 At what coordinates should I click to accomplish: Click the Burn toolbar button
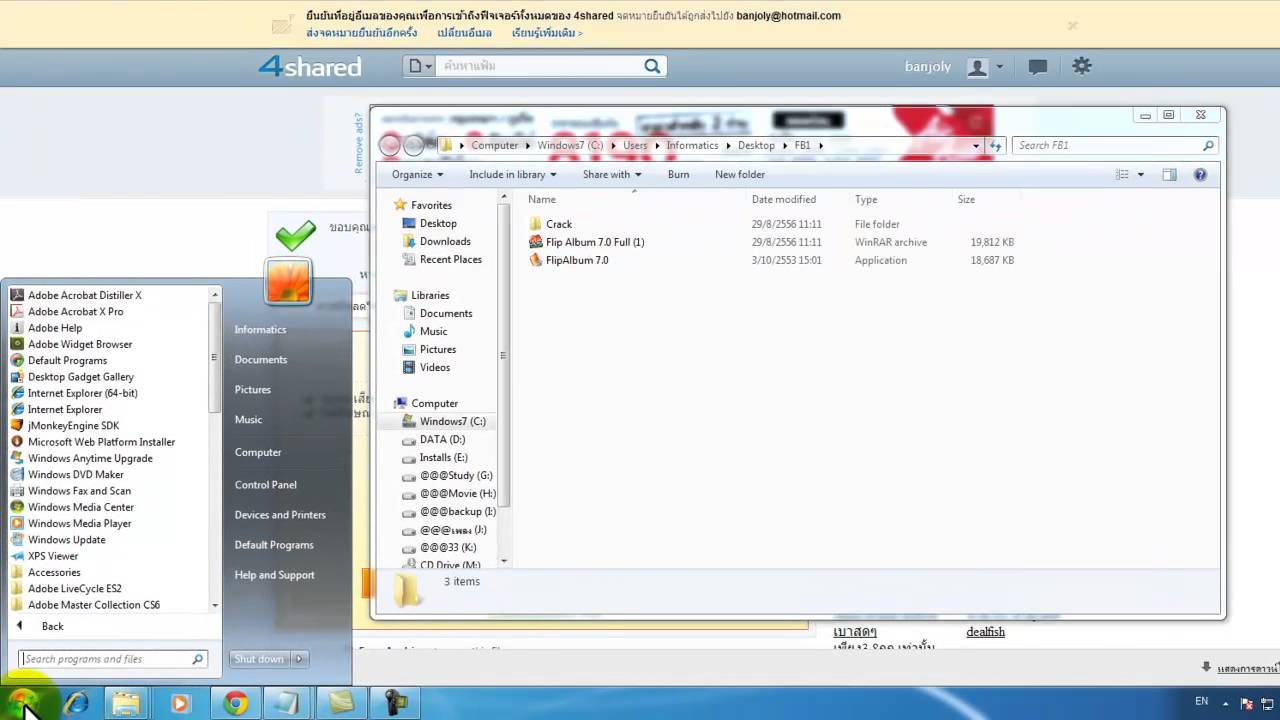[x=678, y=174]
